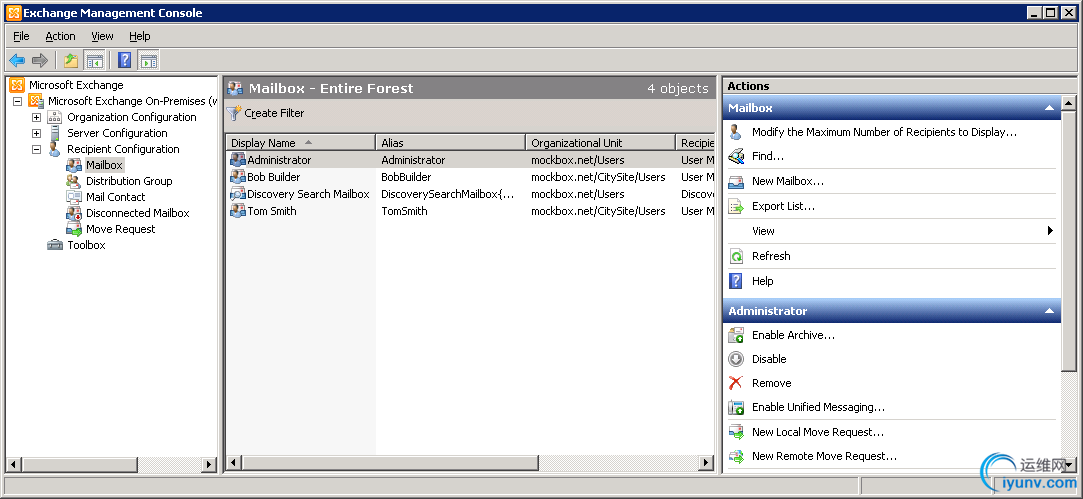Viewport: 1083px width, 499px height.
Task: Click the New Mailbox action icon
Action: 736,181
